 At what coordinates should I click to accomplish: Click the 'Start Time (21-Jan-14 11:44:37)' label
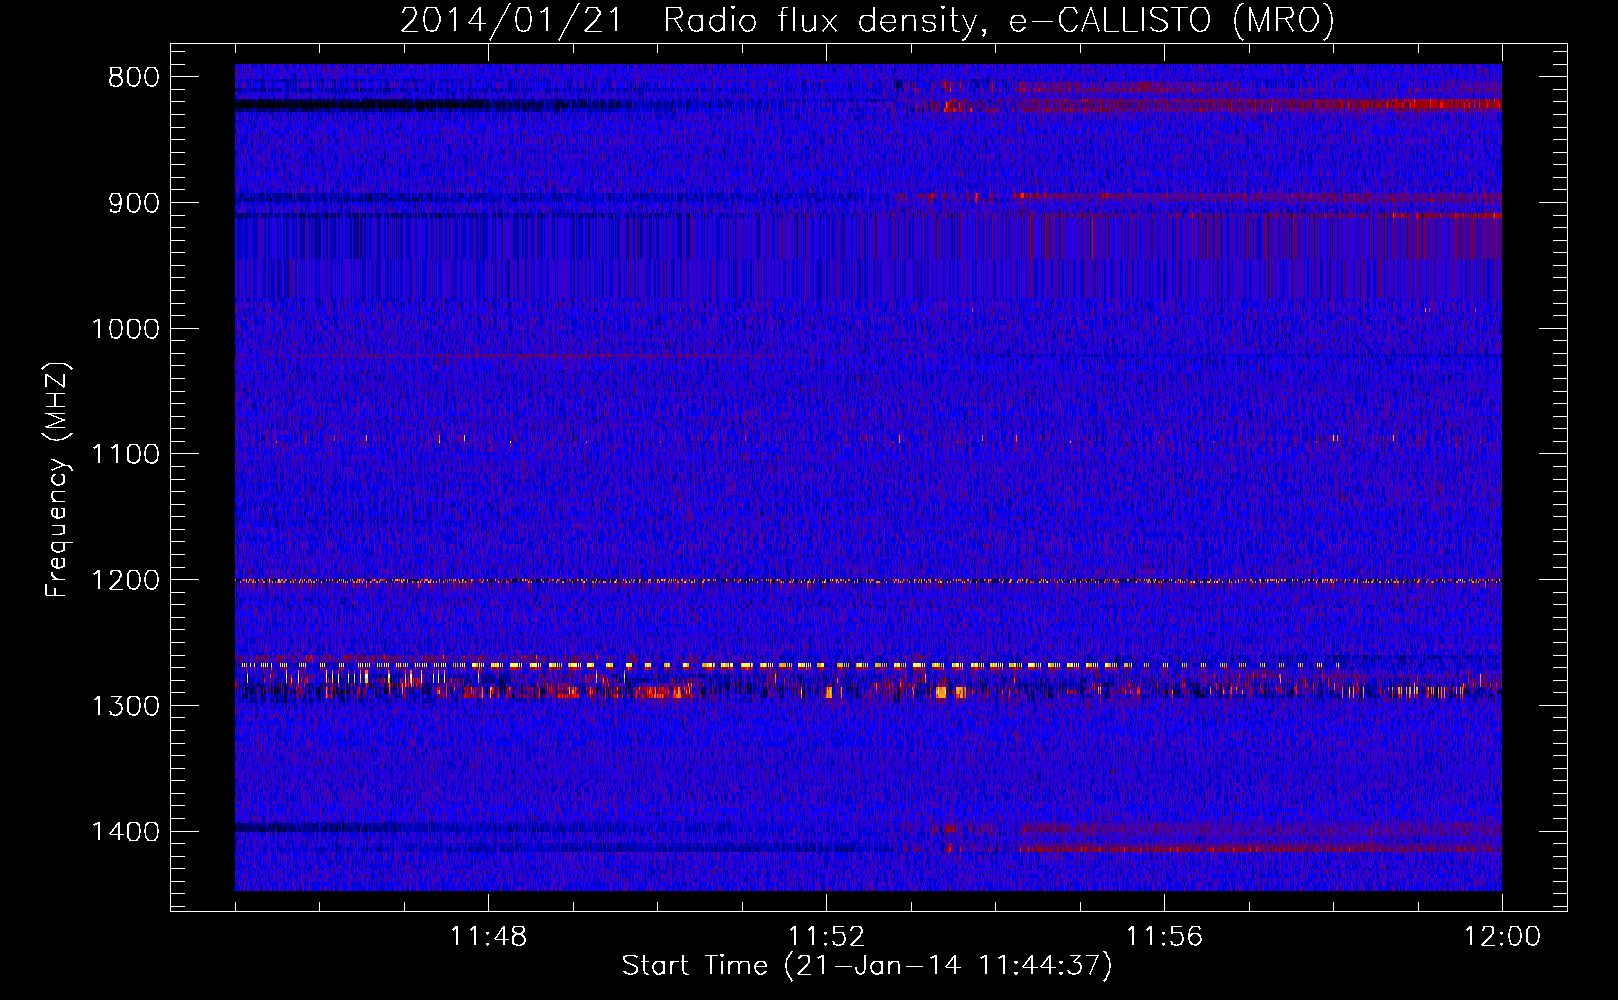867,966
